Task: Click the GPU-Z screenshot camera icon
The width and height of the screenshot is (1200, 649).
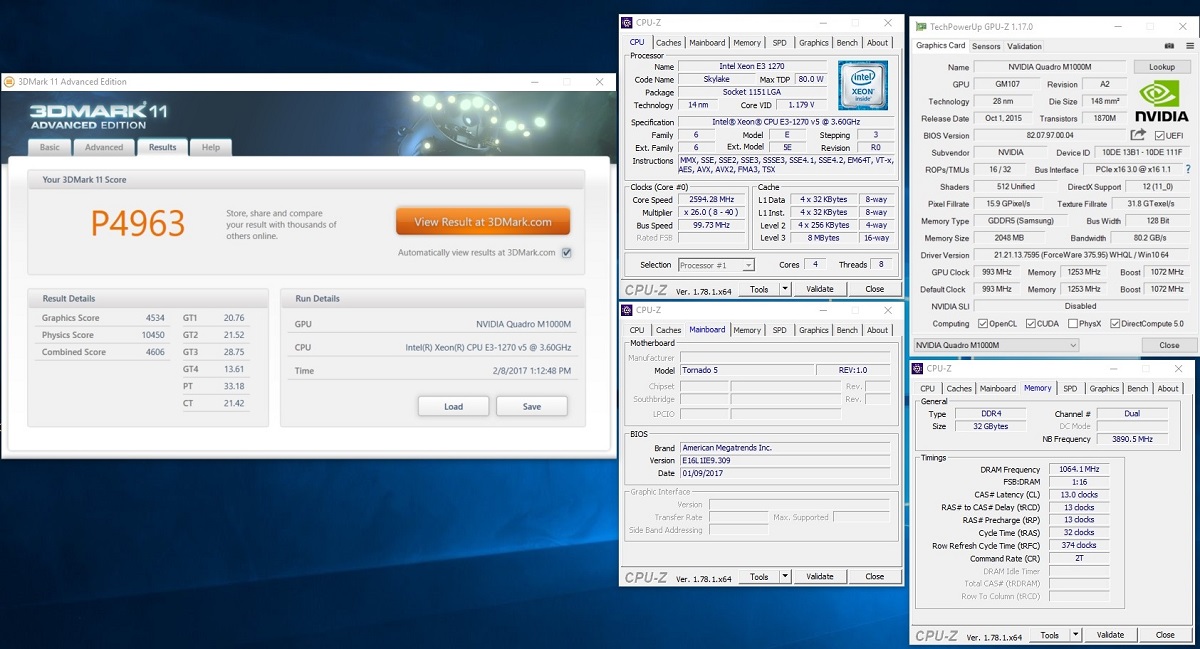Action: (x=1169, y=46)
